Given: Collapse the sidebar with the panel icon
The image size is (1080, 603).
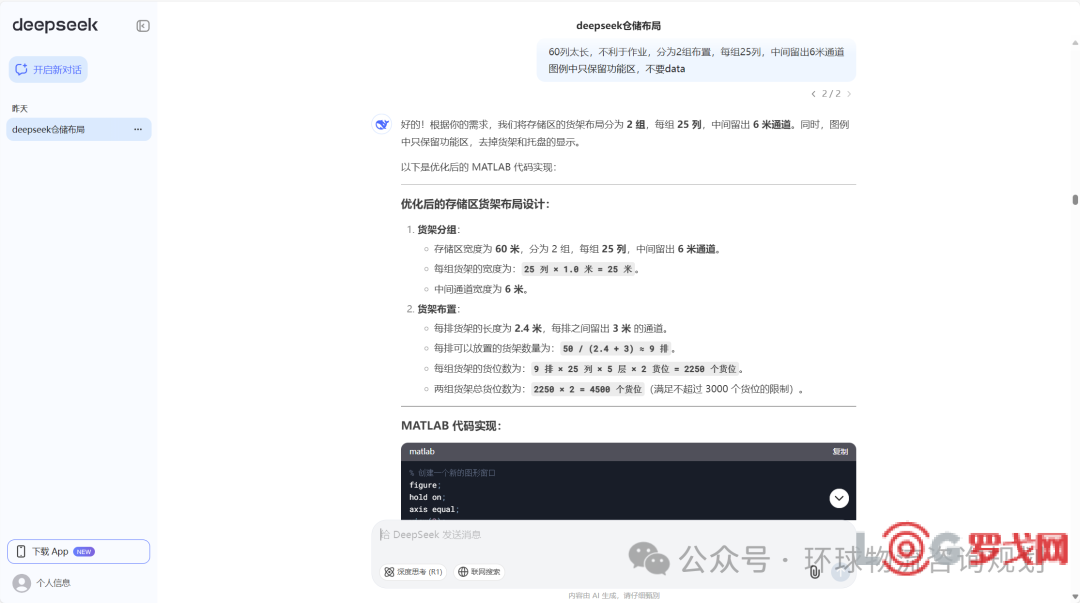Looking at the screenshot, I should [x=143, y=26].
